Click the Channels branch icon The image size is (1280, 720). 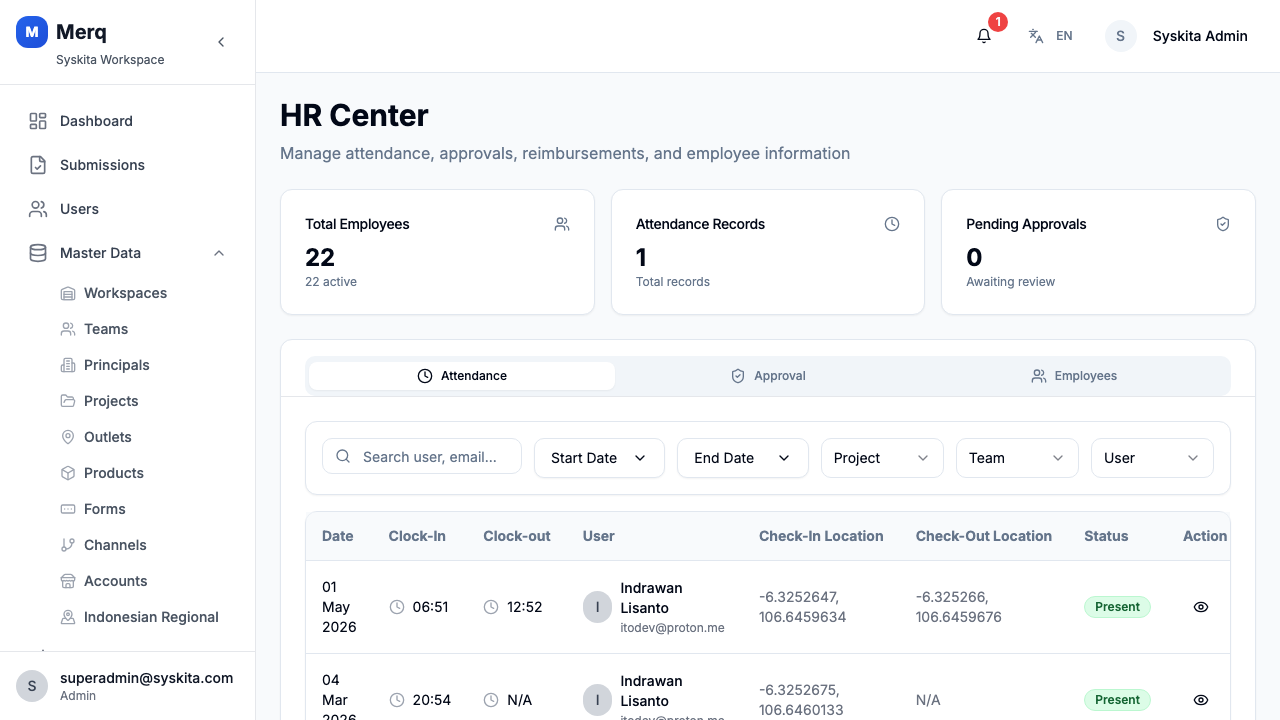[68, 545]
